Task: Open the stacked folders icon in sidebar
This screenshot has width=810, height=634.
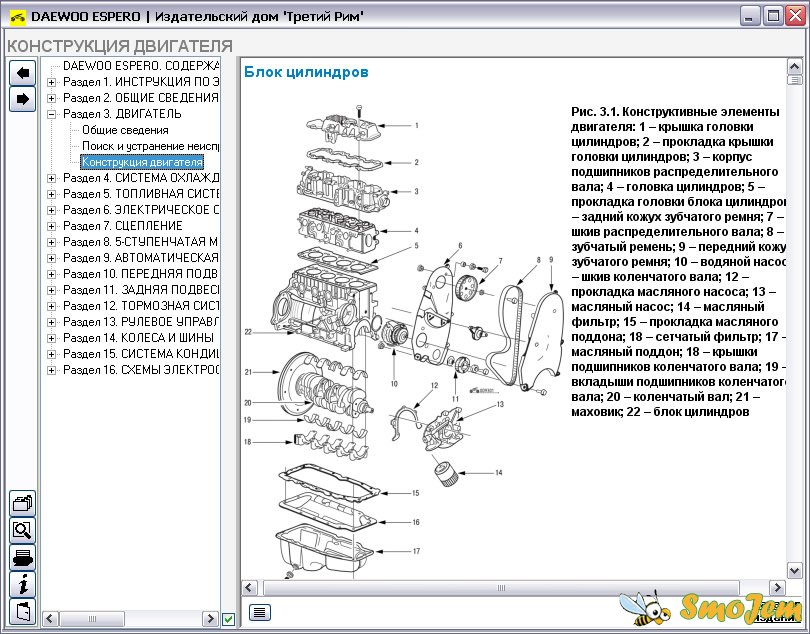Action: pyautogui.click(x=22, y=503)
